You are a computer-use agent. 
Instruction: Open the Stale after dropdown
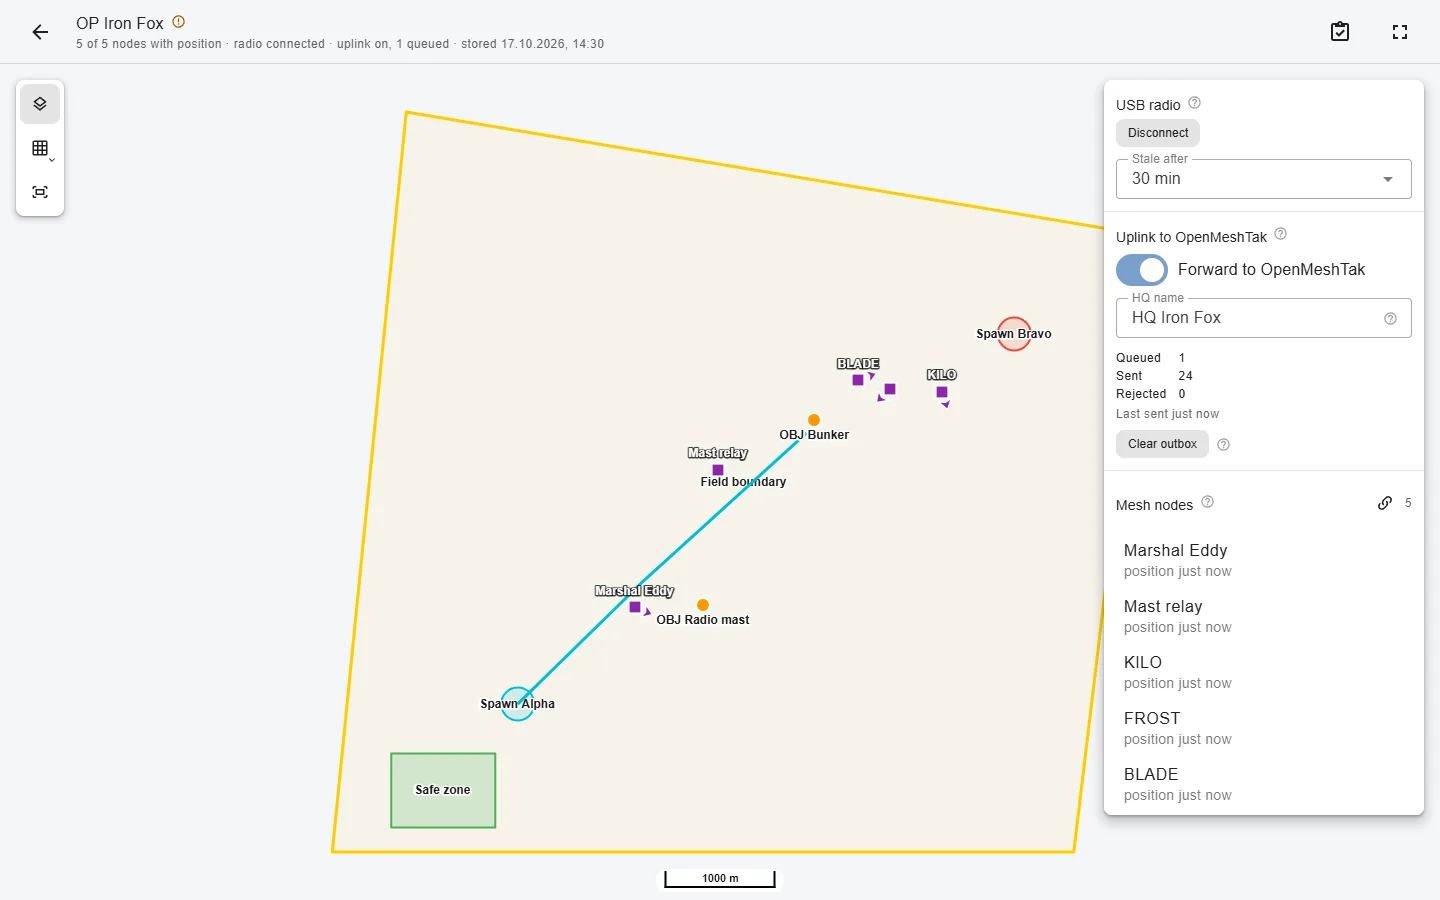1264,179
